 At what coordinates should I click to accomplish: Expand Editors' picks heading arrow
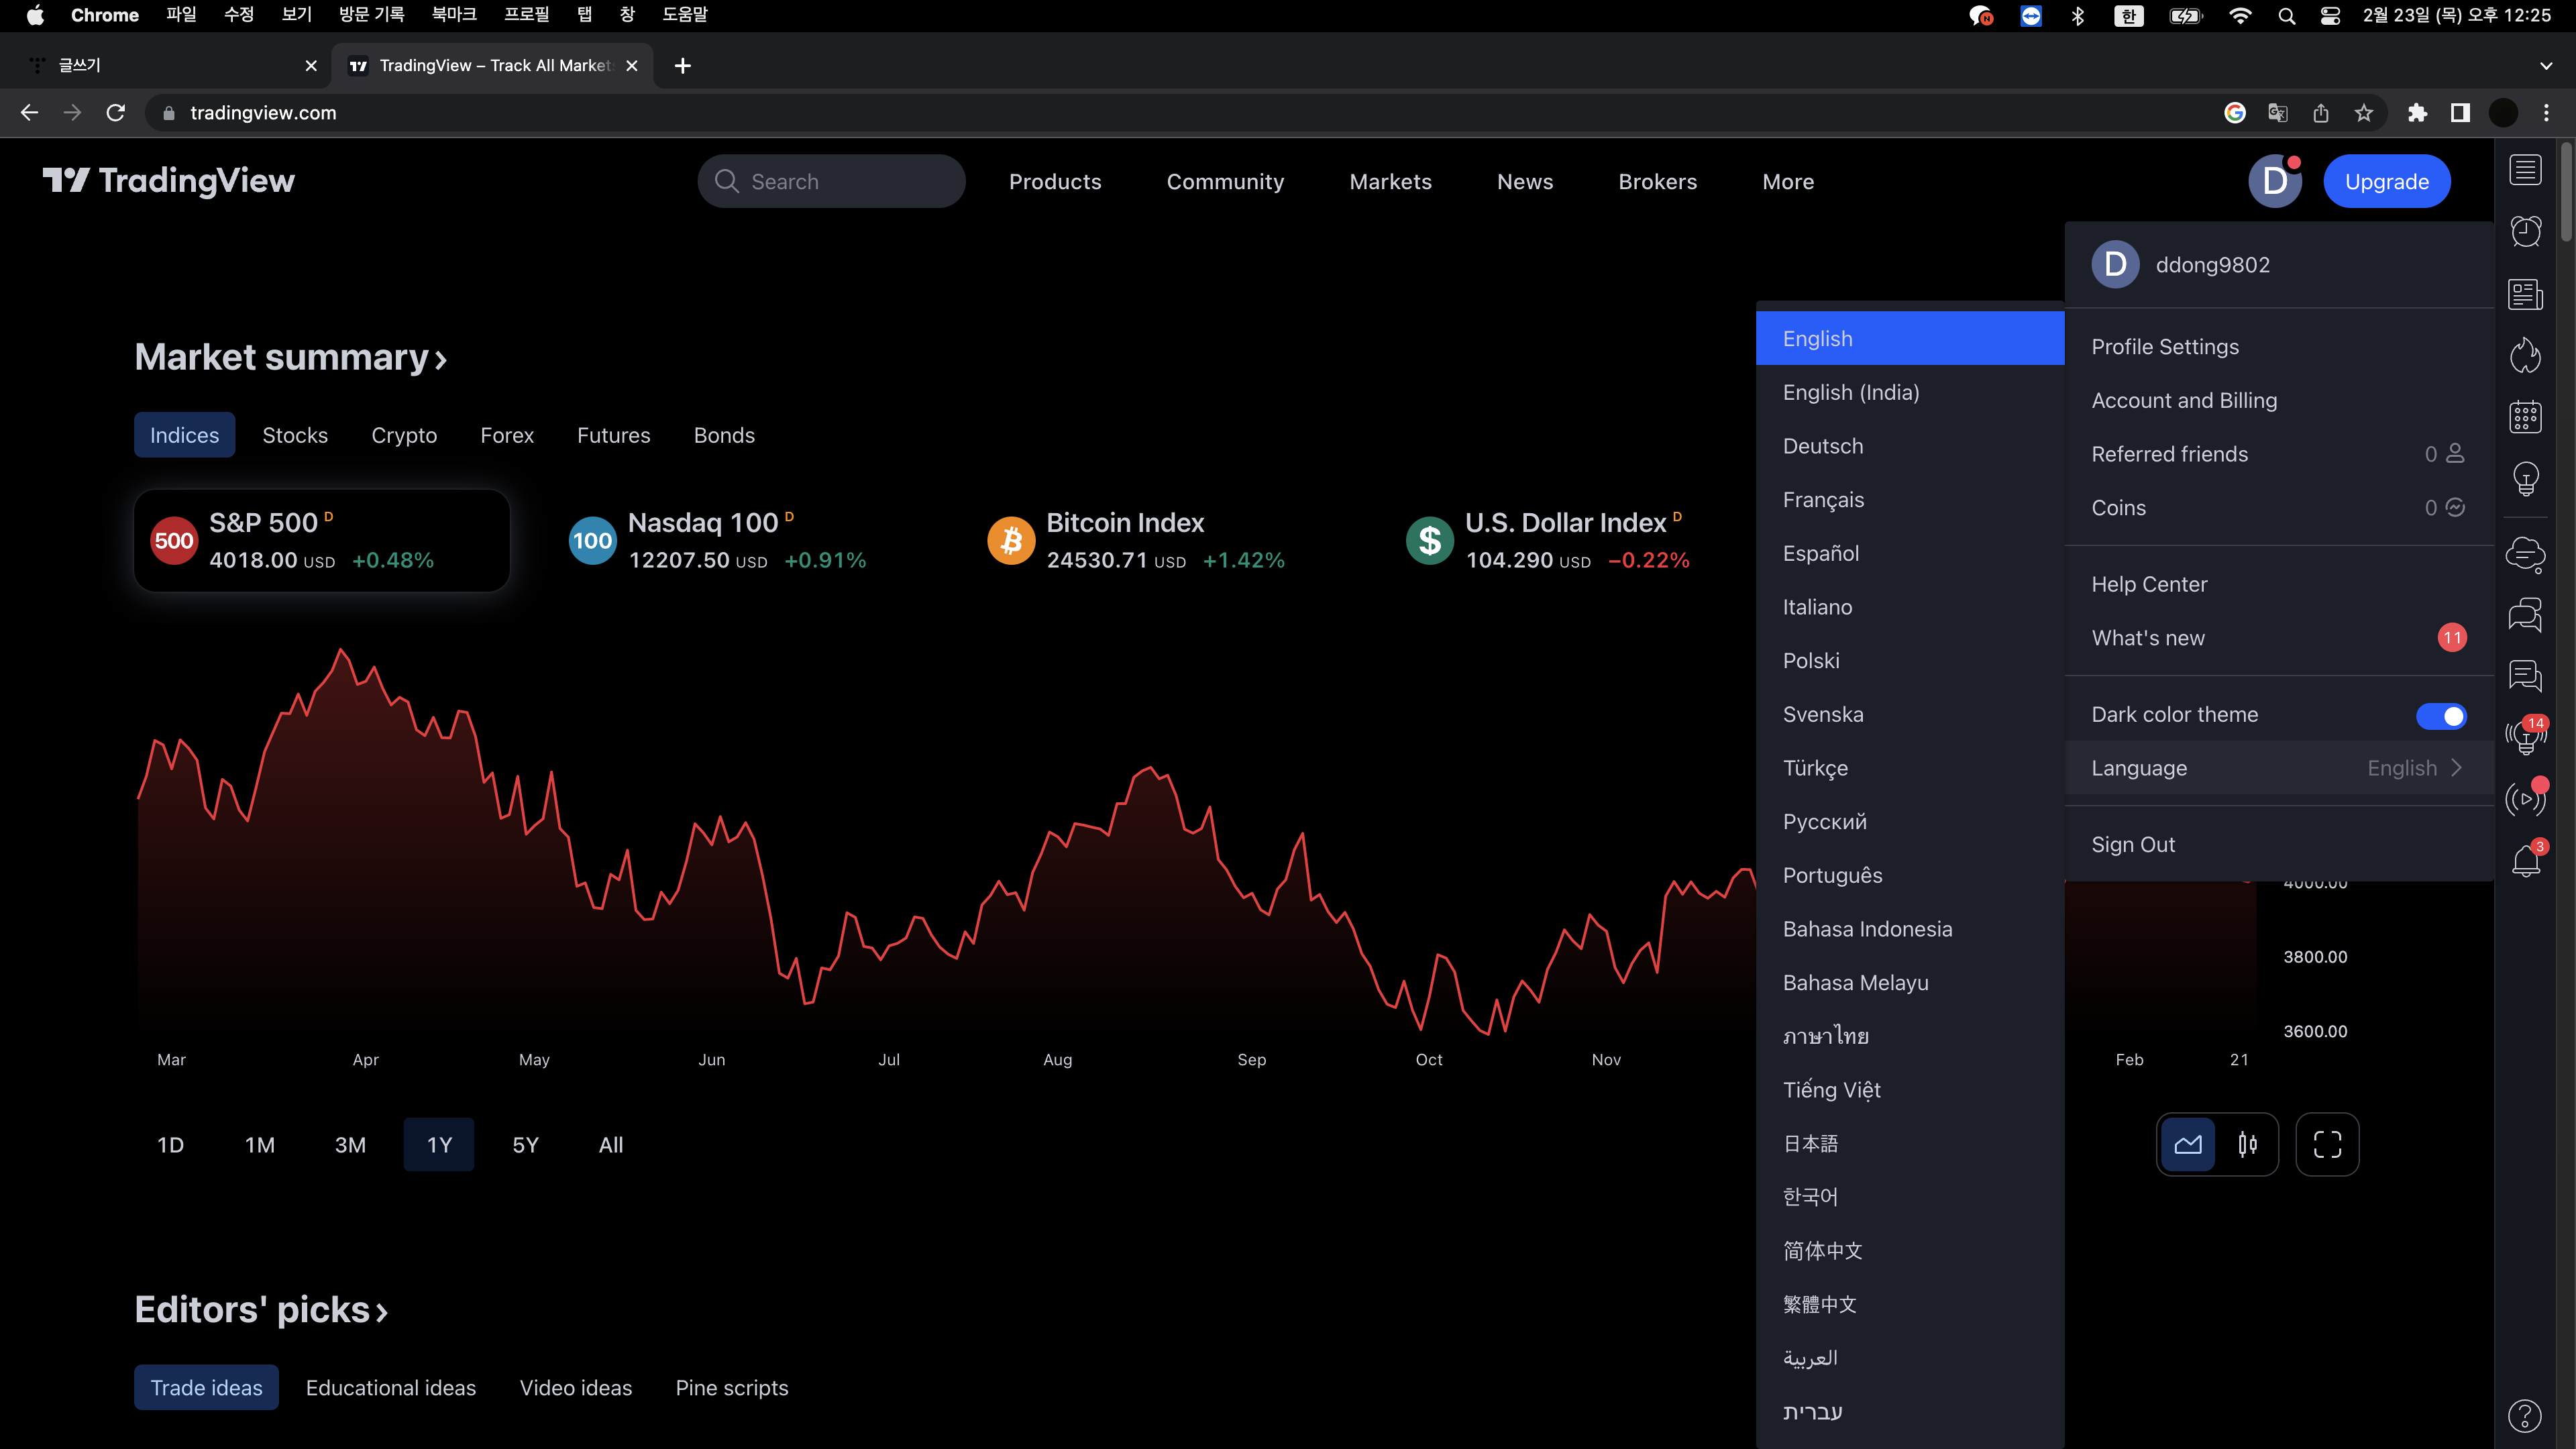[x=381, y=1311]
